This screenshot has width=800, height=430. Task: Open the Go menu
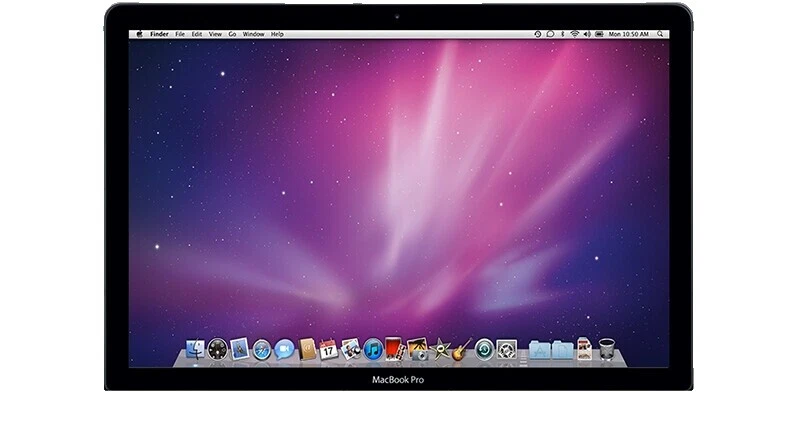232,34
